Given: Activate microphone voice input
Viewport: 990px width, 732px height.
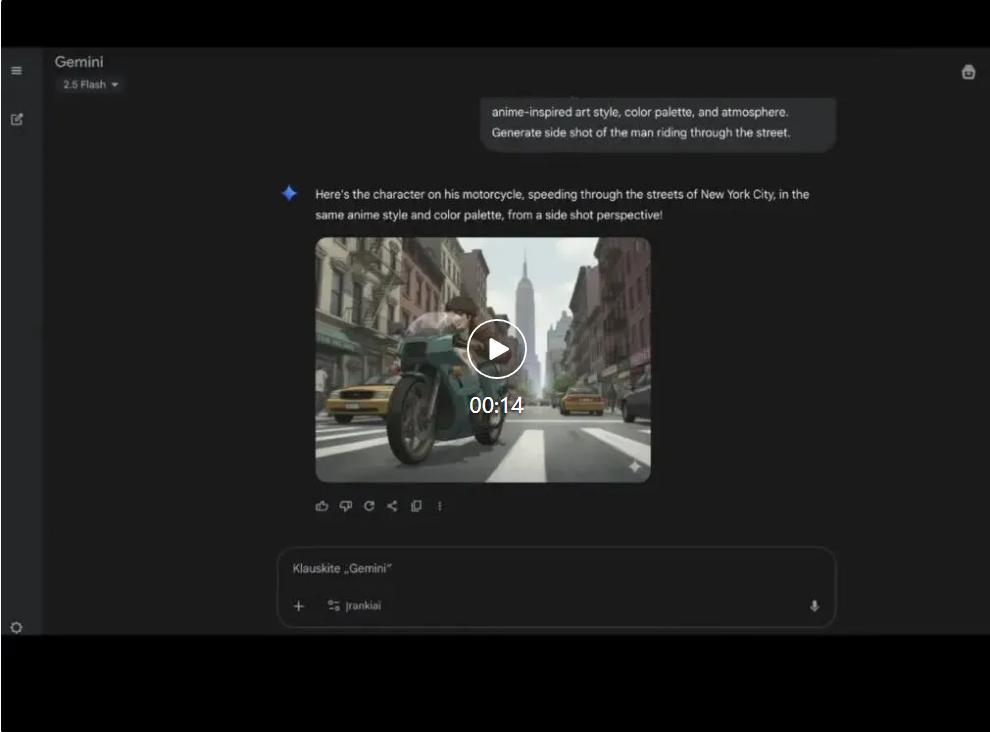Looking at the screenshot, I should point(814,606).
